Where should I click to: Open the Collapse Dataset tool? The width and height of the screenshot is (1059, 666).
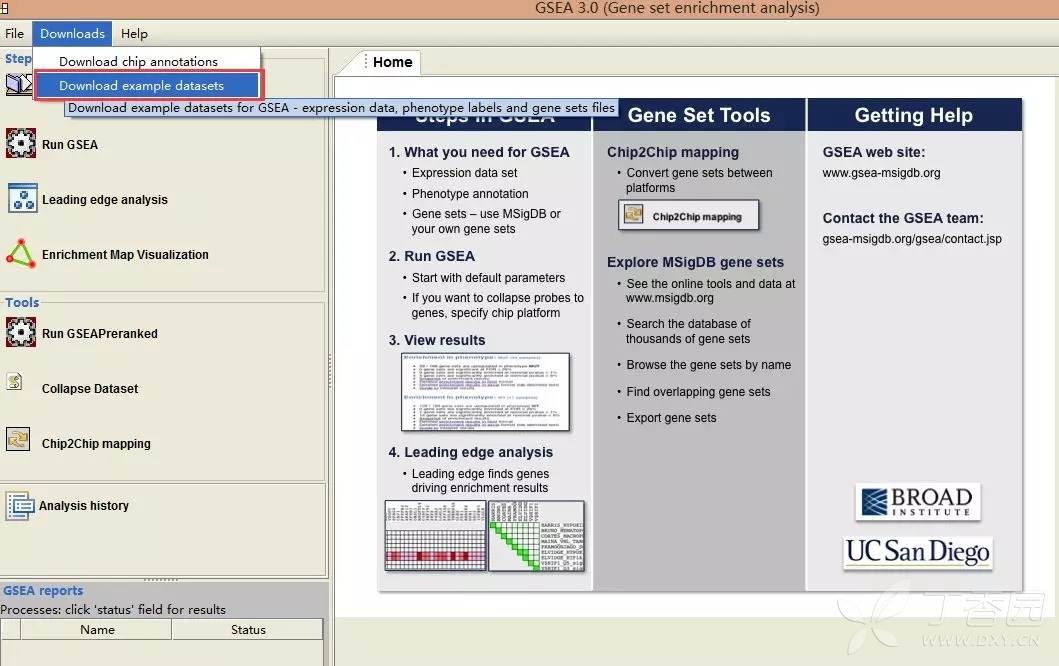click(x=90, y=388)
